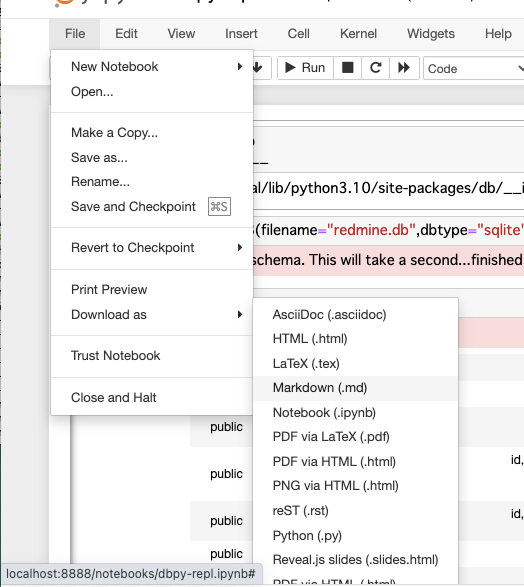Image resolution: width=524 pixels, height=587 pixels.
Task: Open the Widgets menu
Action: [x=431, y=34]
